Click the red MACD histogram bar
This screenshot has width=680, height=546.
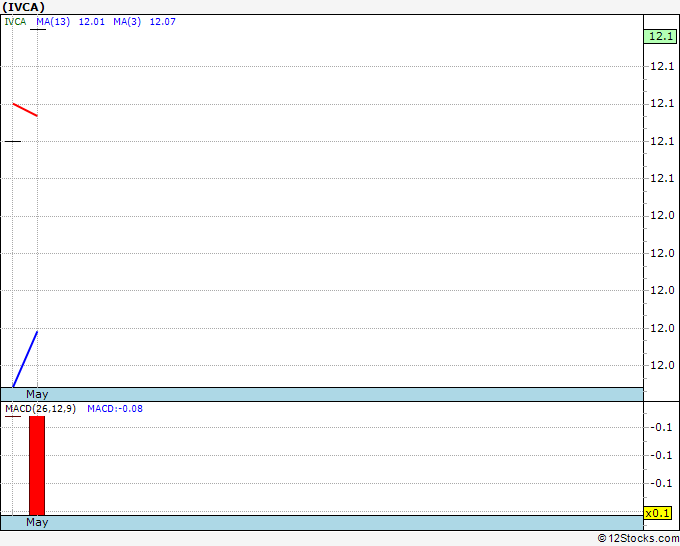click(x=37, y=465)
